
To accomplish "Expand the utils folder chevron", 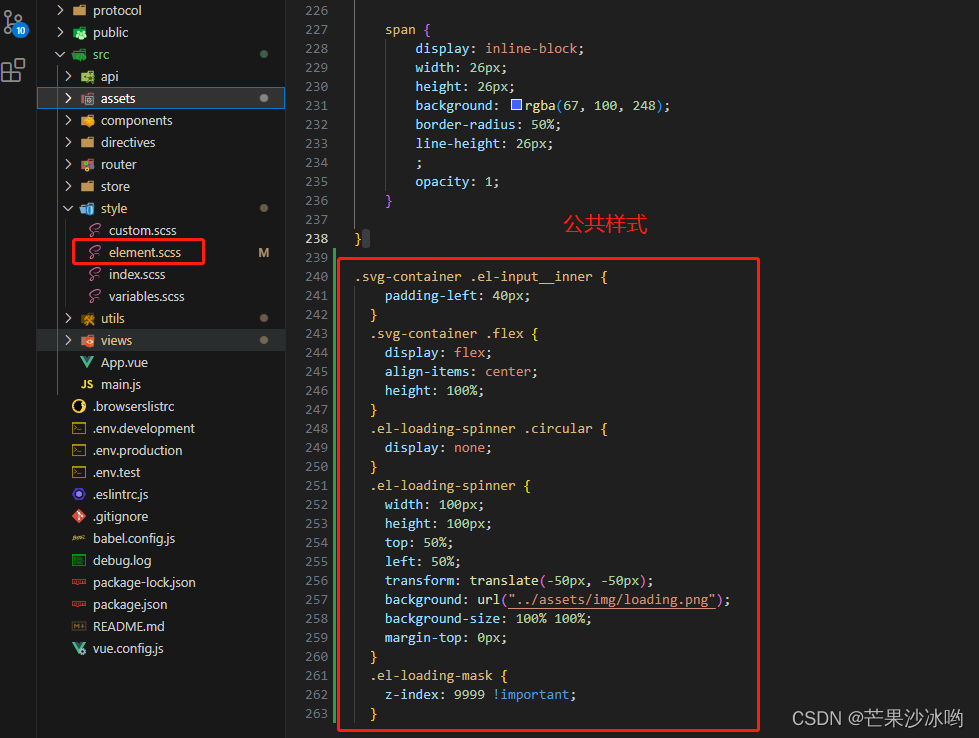I will coord(68,318).
